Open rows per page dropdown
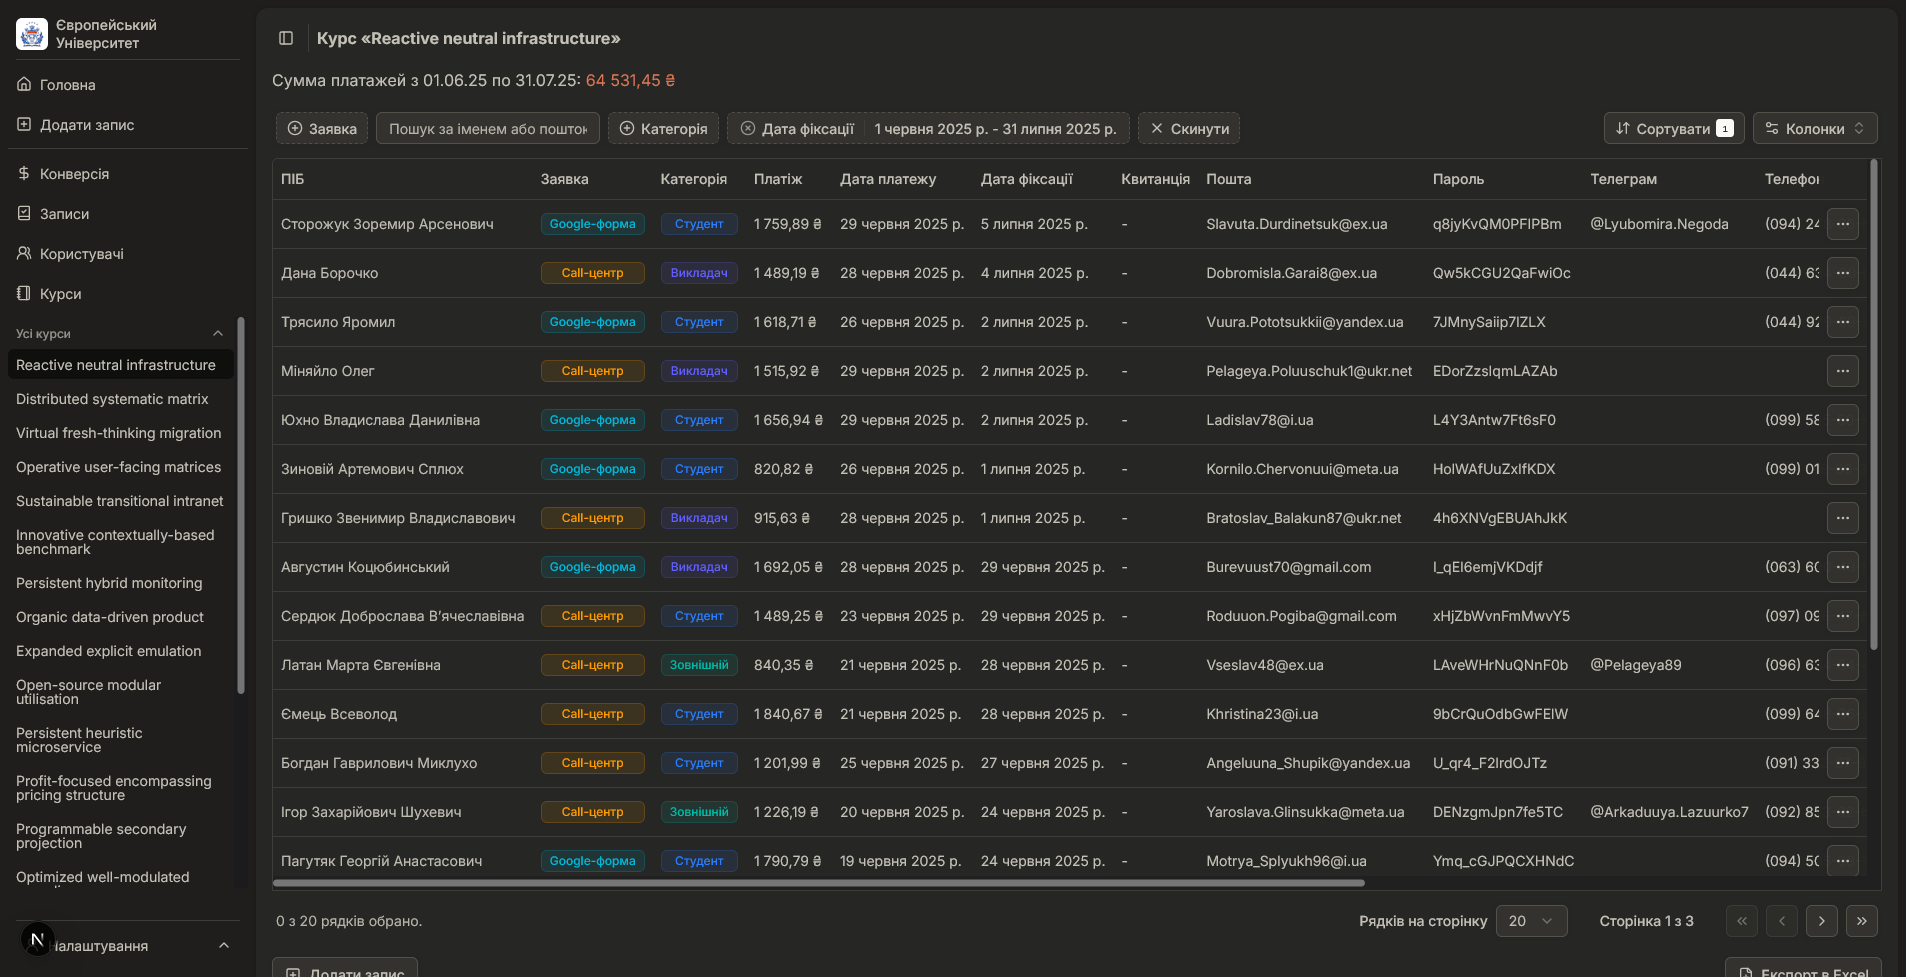Image resolution: width=1906 pixels, height=977 pixels. [1530, 921]
